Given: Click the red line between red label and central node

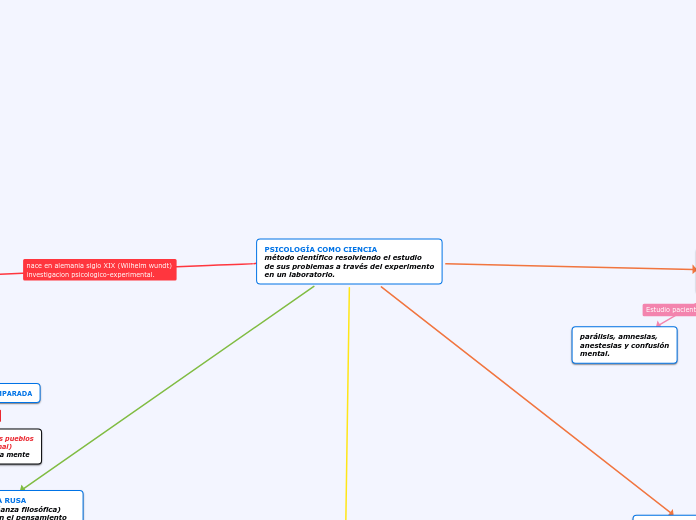Looking at the screenshot, I should [x=217, y=265].
